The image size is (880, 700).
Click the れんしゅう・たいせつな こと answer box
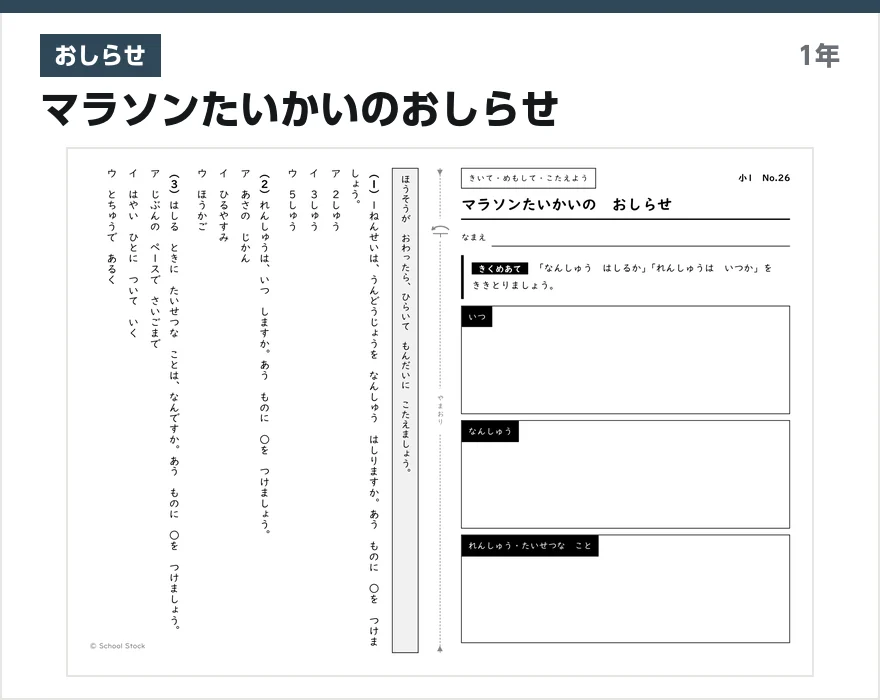click(x=625, y=589)
